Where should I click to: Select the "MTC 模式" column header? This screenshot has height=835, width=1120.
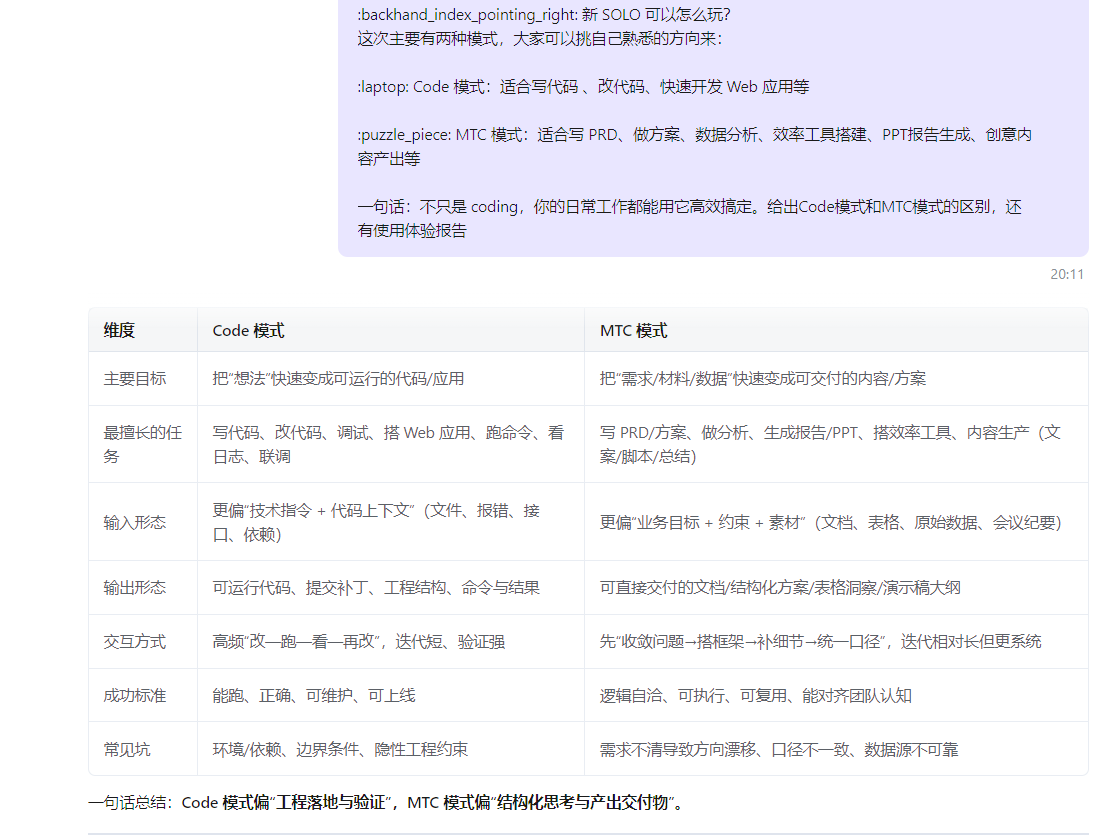pyautogui.click(x=633, y=331)
